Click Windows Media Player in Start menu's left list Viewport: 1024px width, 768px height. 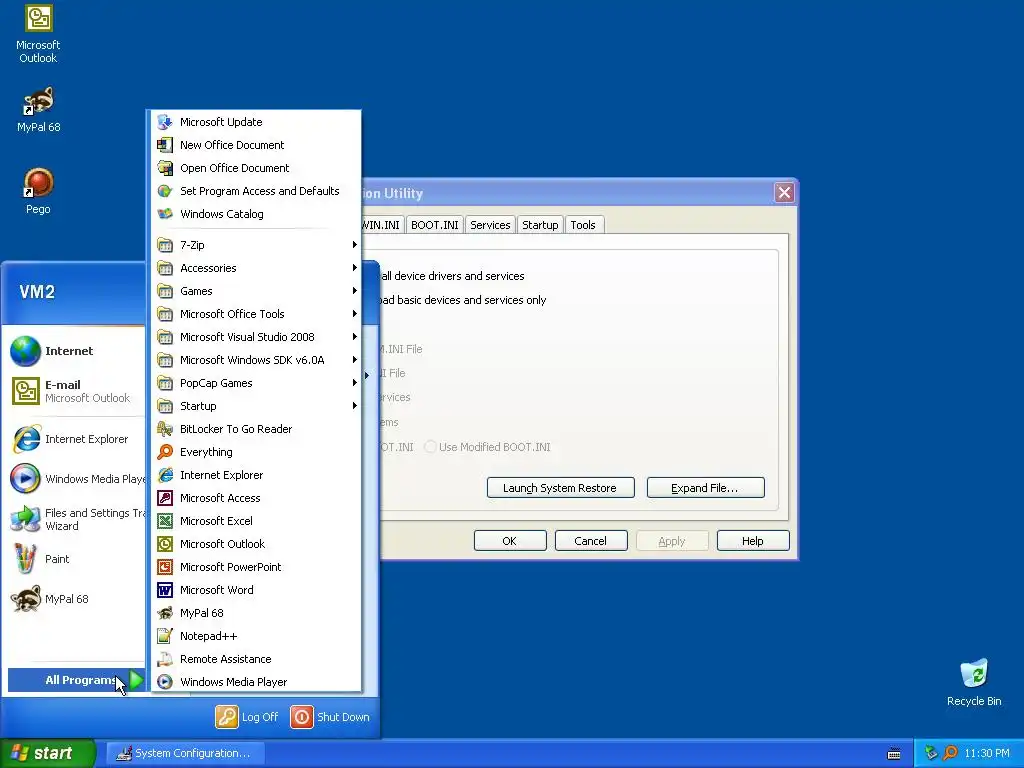pos(74,479)
